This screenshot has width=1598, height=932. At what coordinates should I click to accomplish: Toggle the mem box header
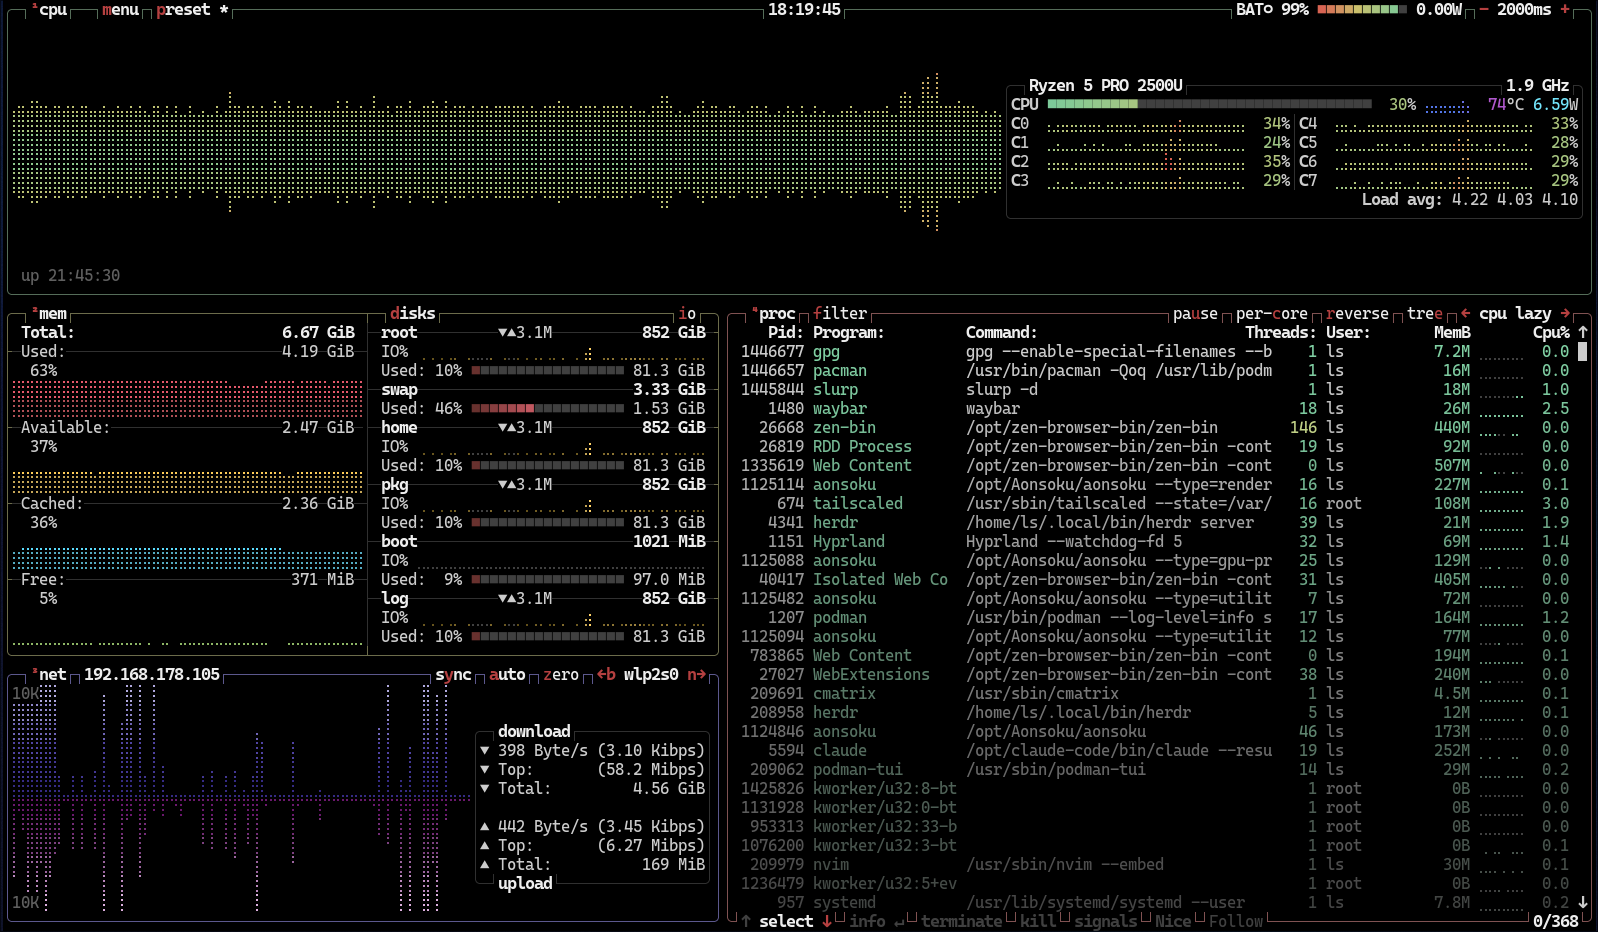50,313
